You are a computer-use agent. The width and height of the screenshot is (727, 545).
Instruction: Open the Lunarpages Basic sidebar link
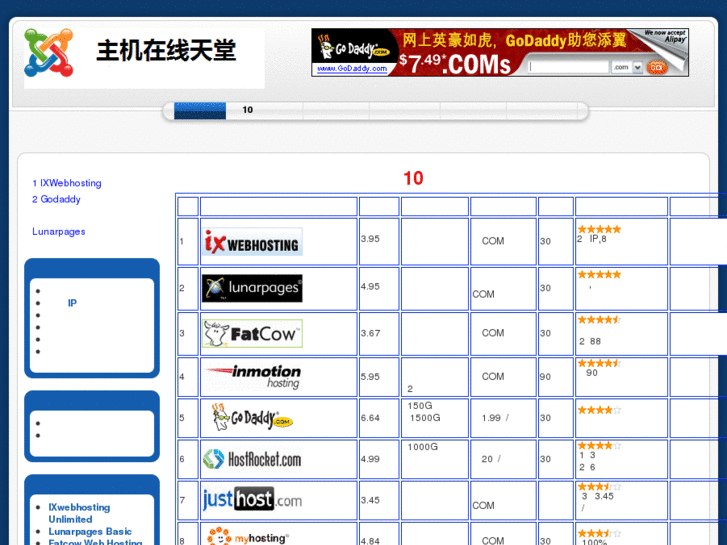click(90, 532)
